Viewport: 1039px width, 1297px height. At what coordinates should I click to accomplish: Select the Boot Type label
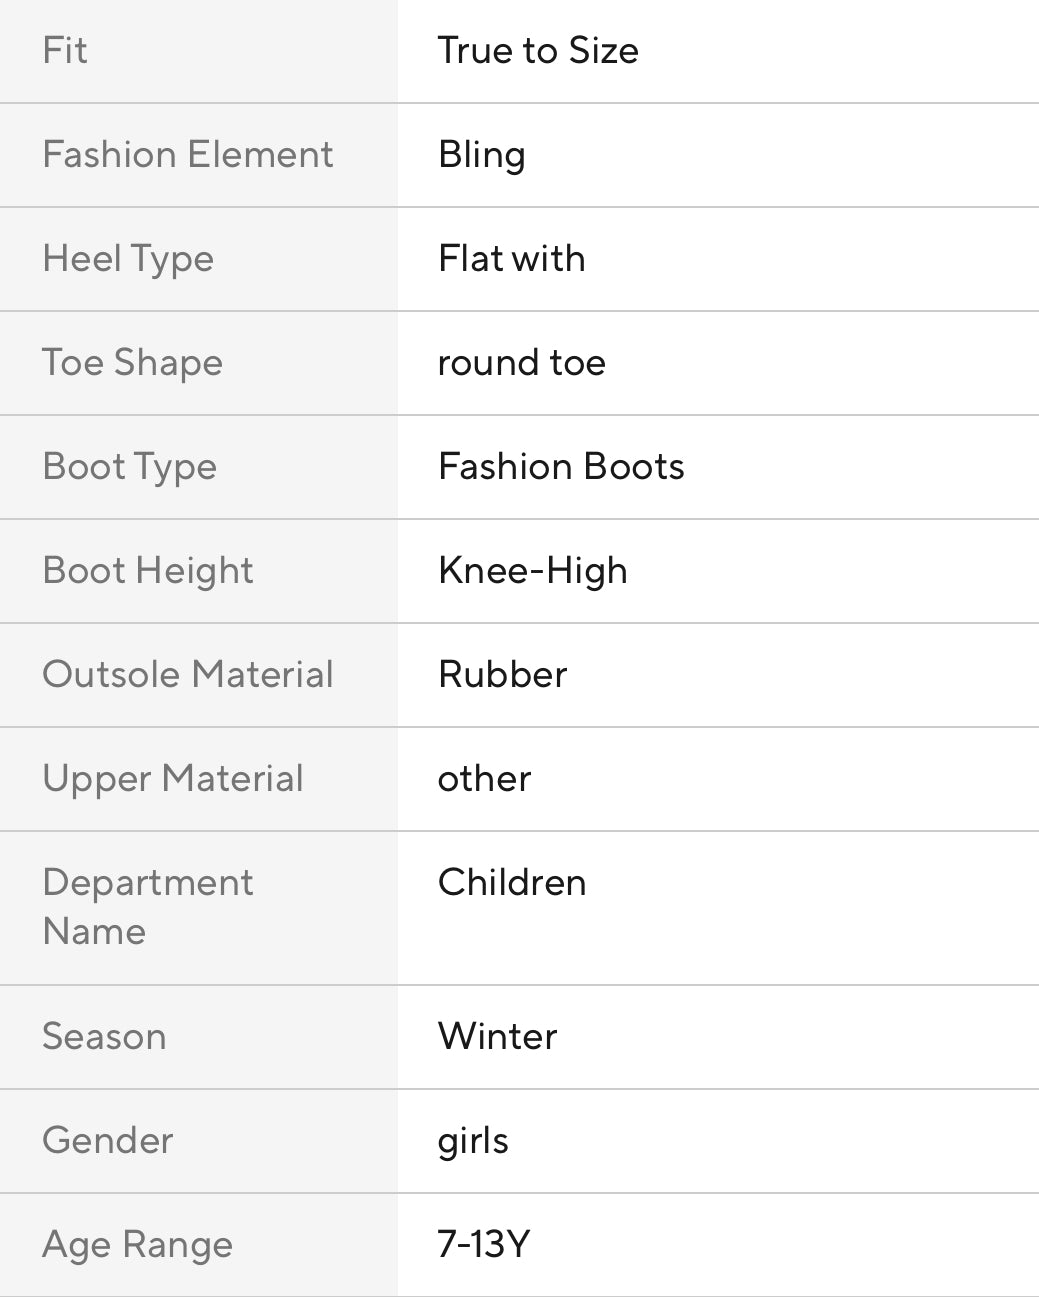click(x=129, y=467)
